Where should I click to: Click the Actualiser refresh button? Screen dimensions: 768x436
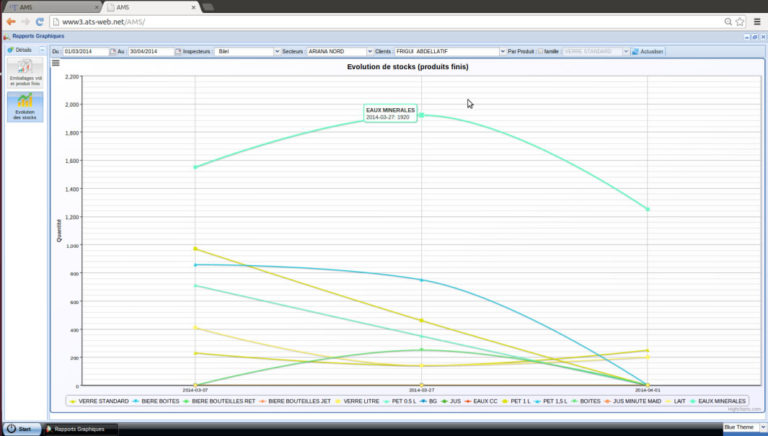647,51
